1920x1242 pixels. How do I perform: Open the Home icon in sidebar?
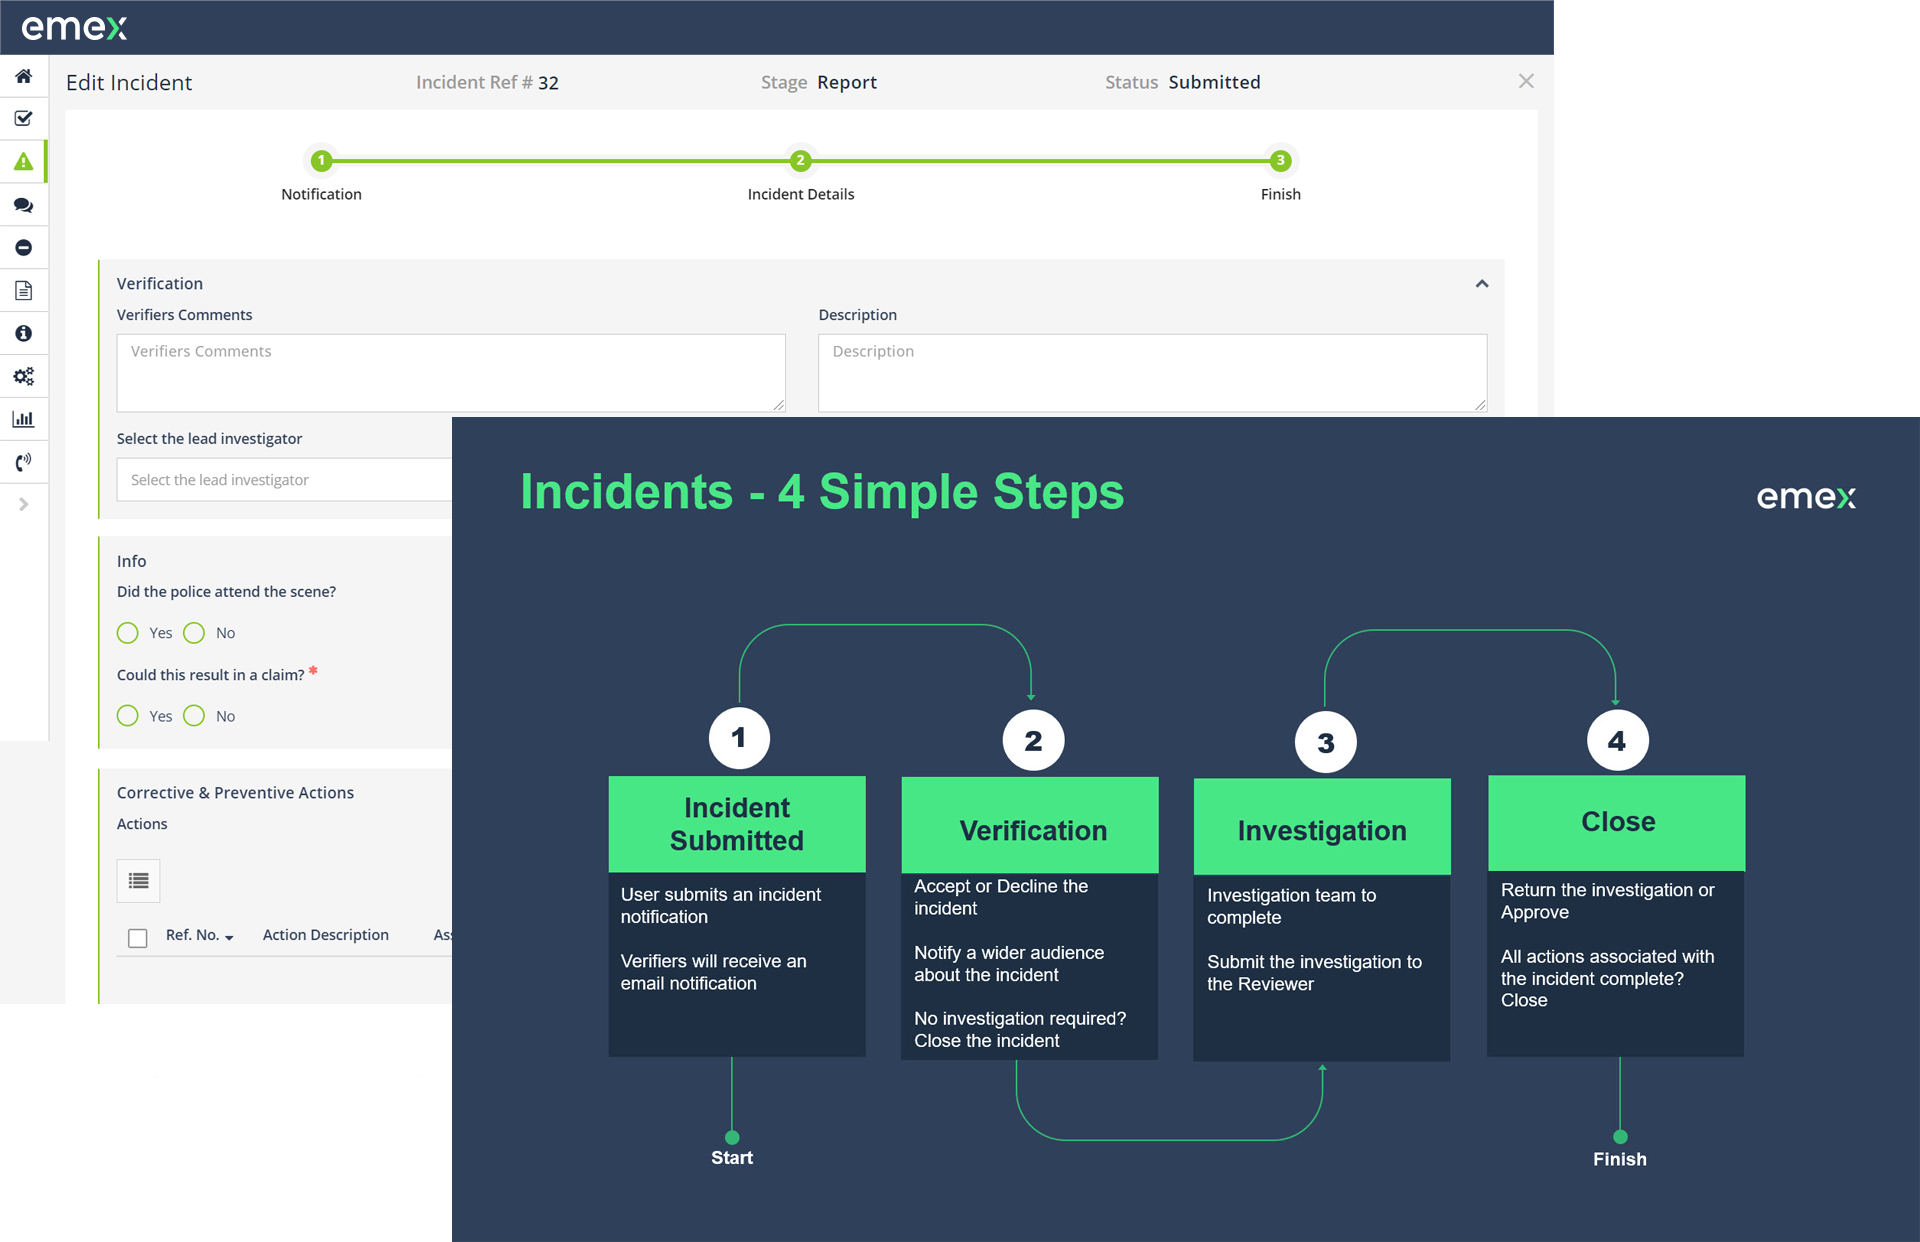24,76
